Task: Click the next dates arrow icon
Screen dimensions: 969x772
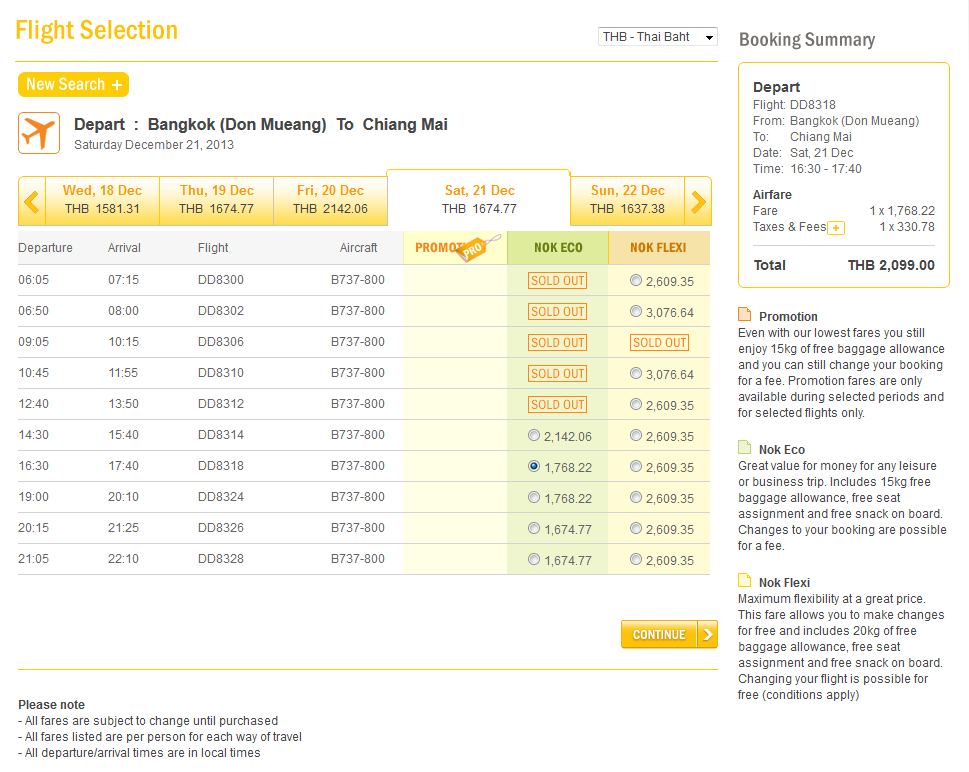Action: click(698, 201)
